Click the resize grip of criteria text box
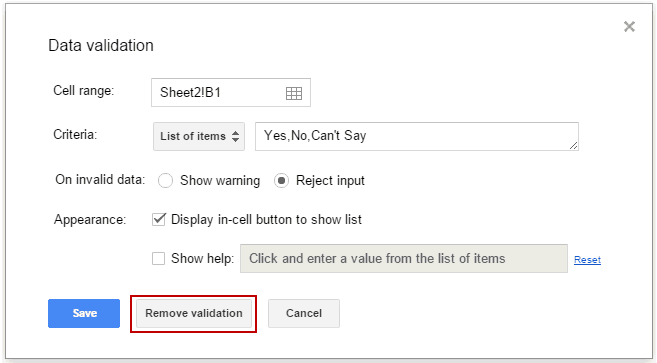The width and height of the screenshot is (657, 363). coord(574,145)
